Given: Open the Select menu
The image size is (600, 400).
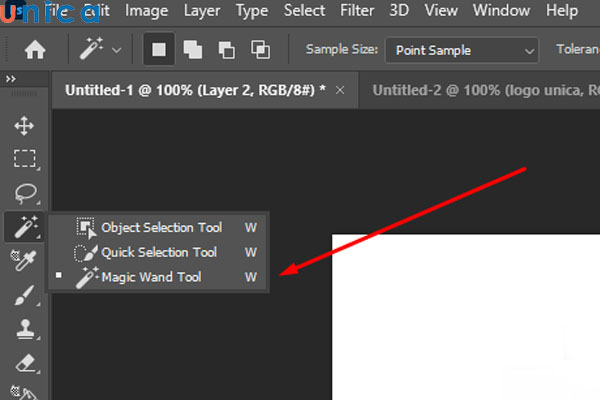Looking at the screenshot, I should (x=304, y=10).
